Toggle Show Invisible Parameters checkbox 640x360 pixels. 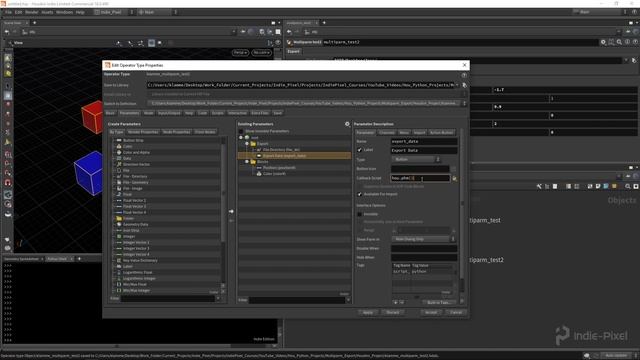tap(241, 131)
